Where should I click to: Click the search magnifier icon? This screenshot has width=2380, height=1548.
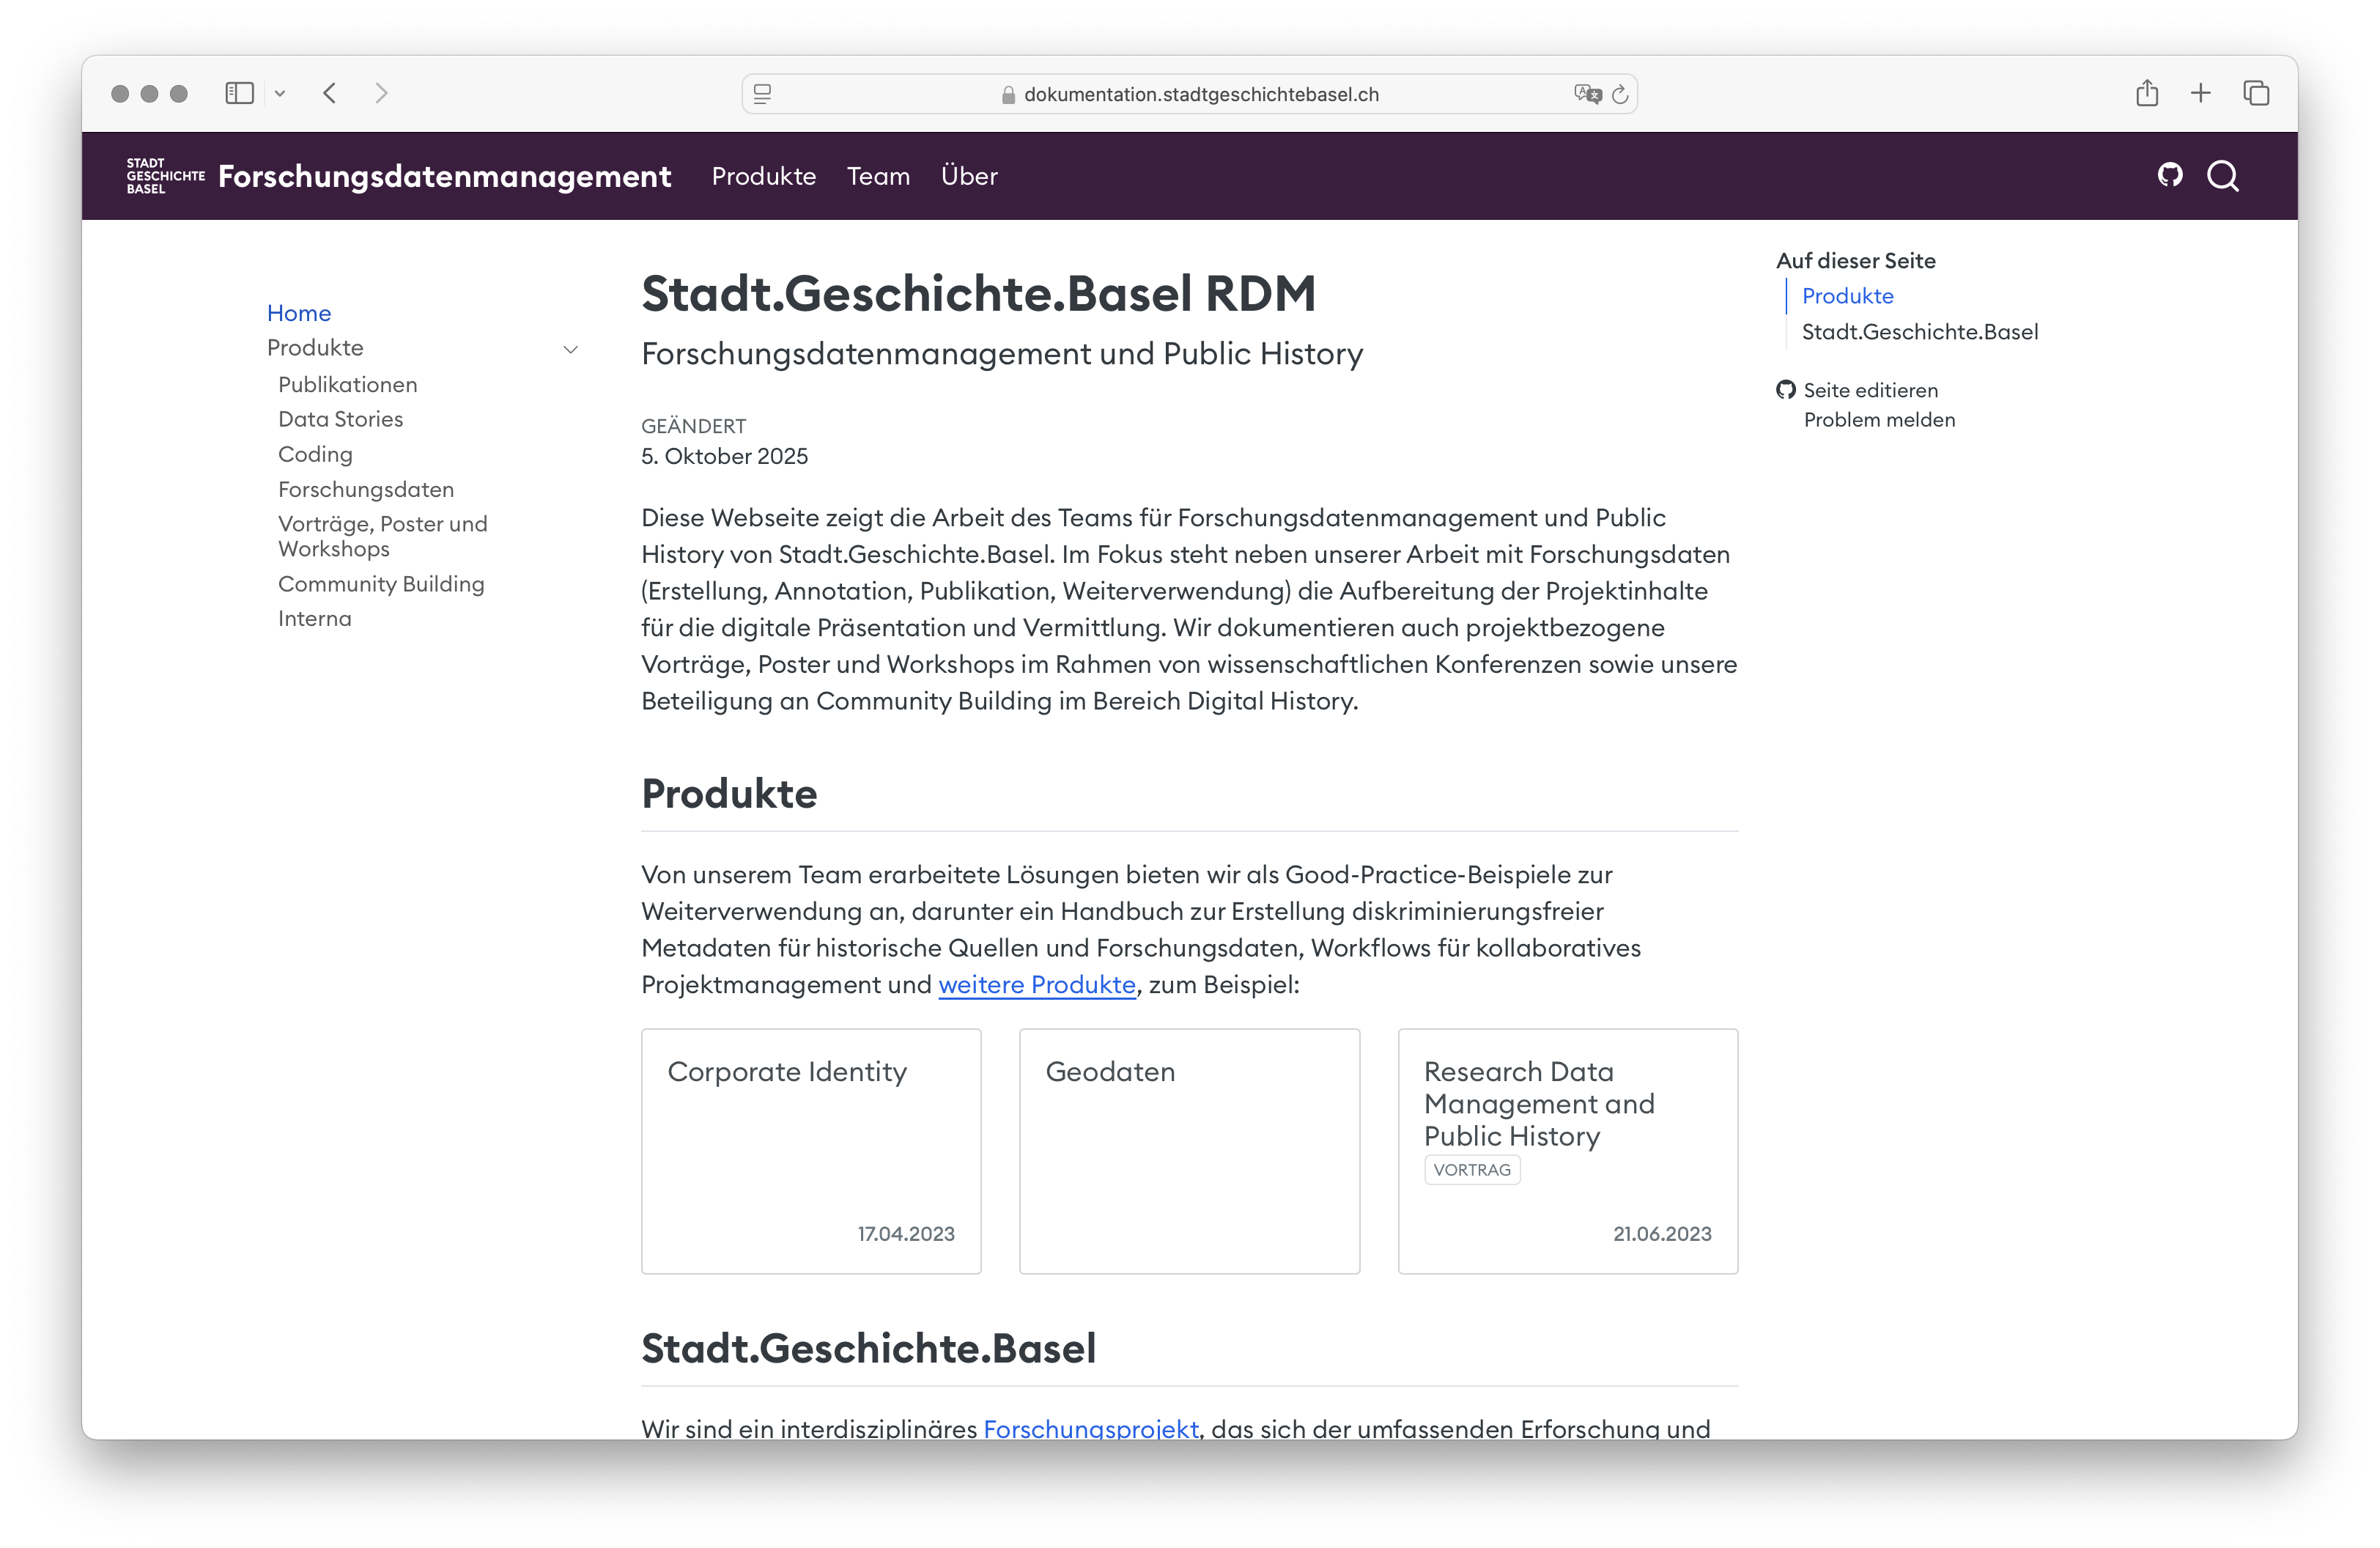2222,176
